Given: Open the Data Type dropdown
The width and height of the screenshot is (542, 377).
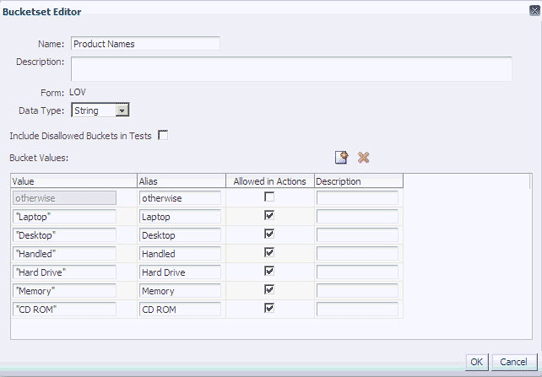Looking at the screenshot, I should tap(122, 111).
